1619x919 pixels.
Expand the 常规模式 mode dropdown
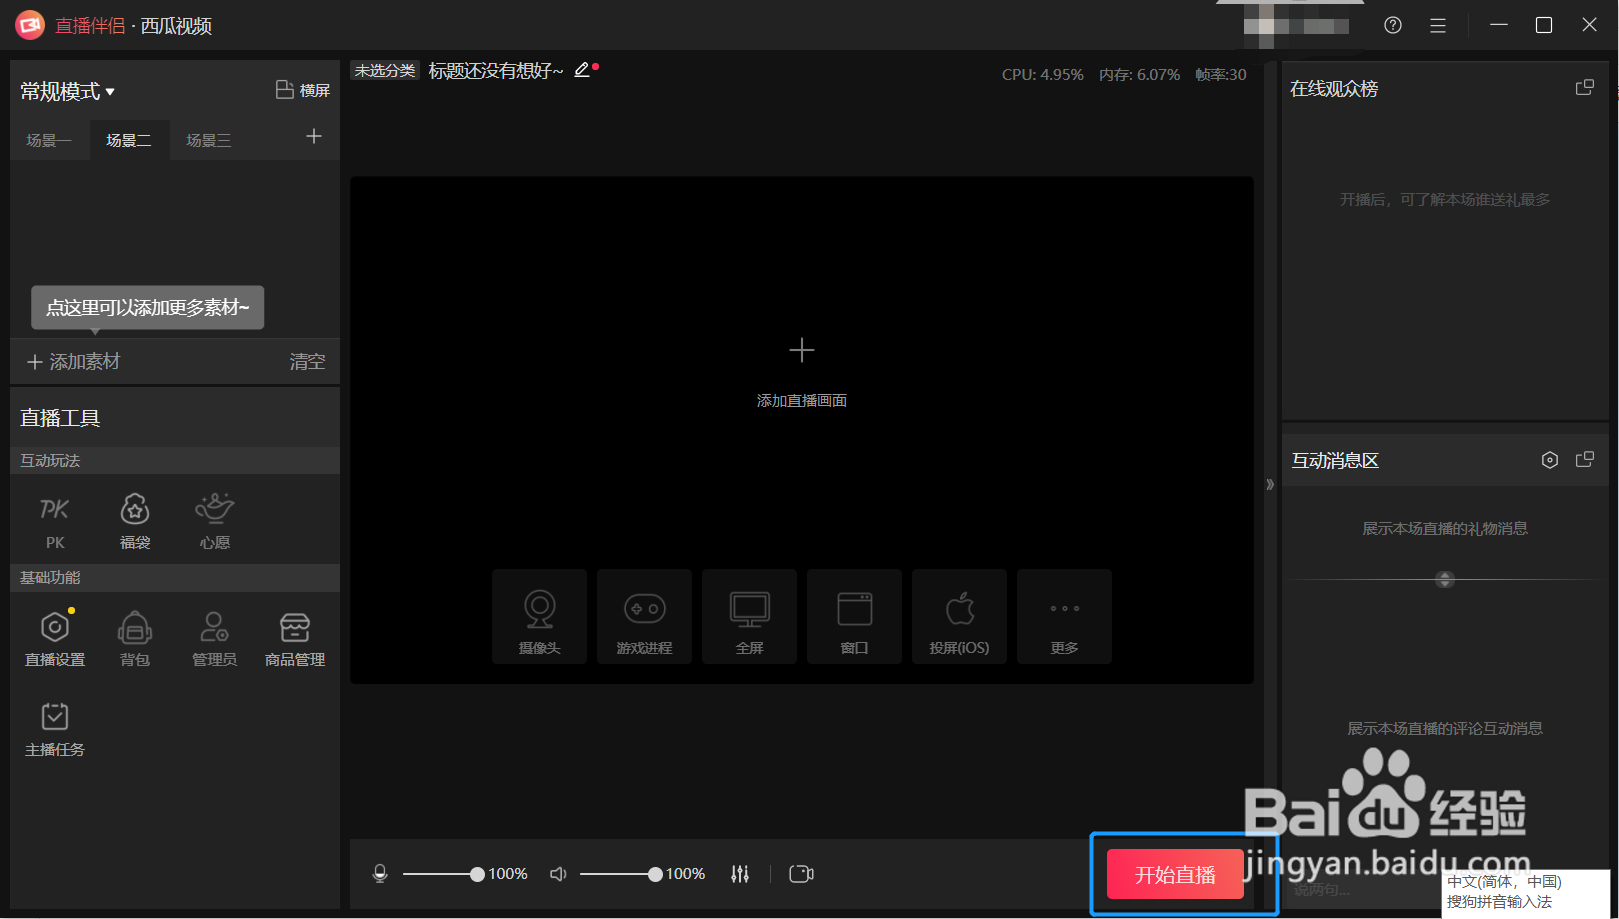(x=68, y=92)
